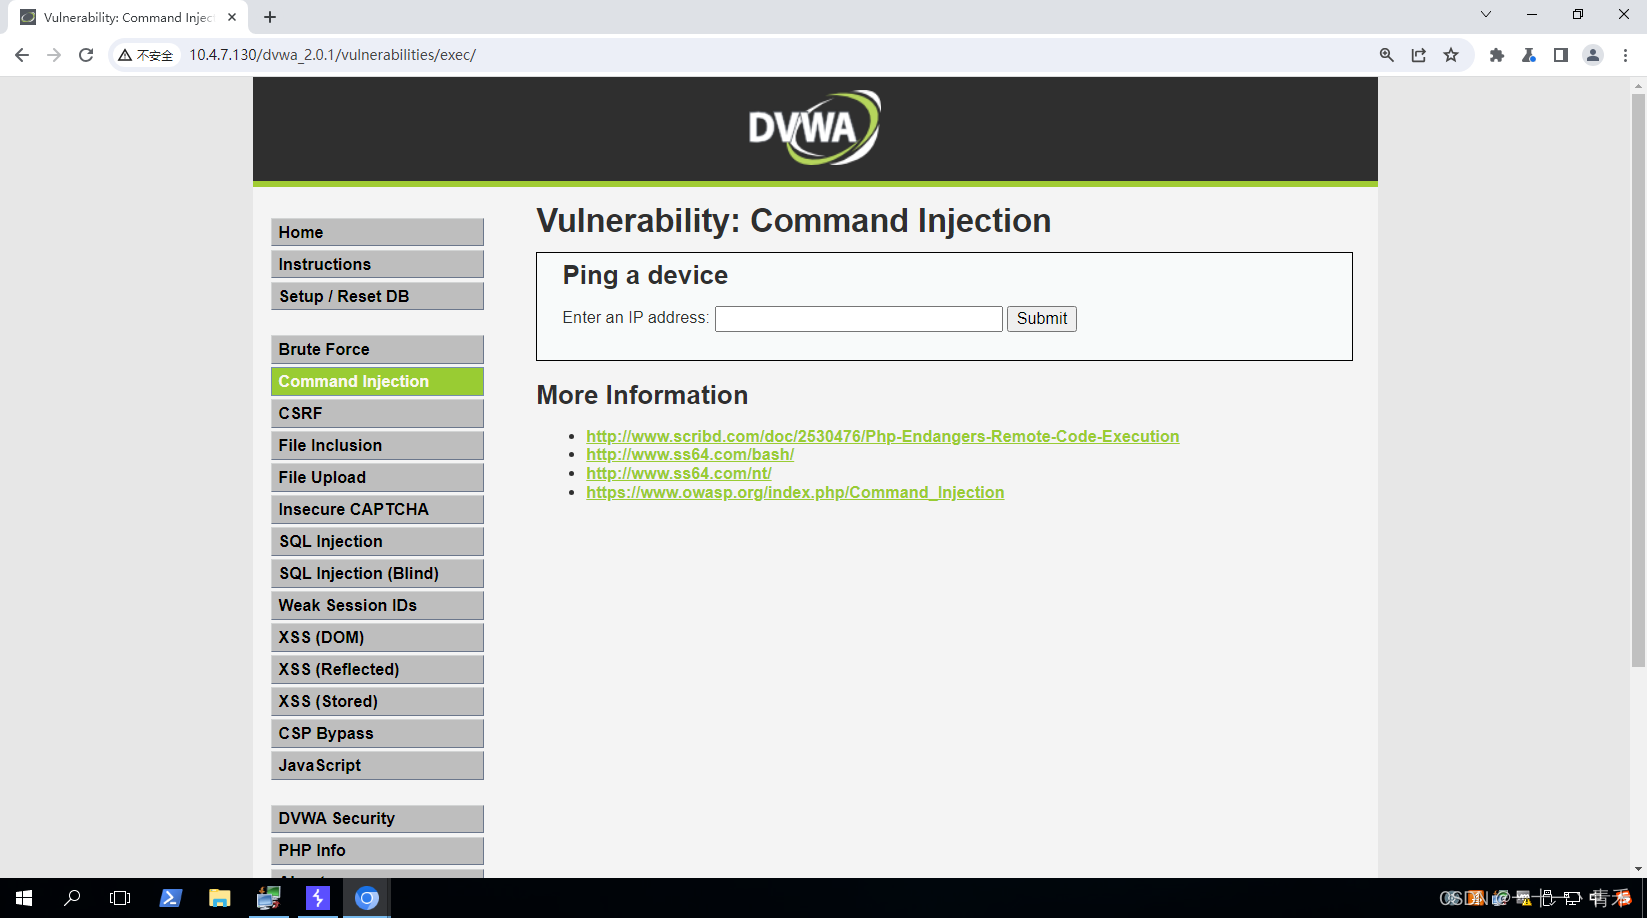Click the browser forward arrow

coord(54,55)
